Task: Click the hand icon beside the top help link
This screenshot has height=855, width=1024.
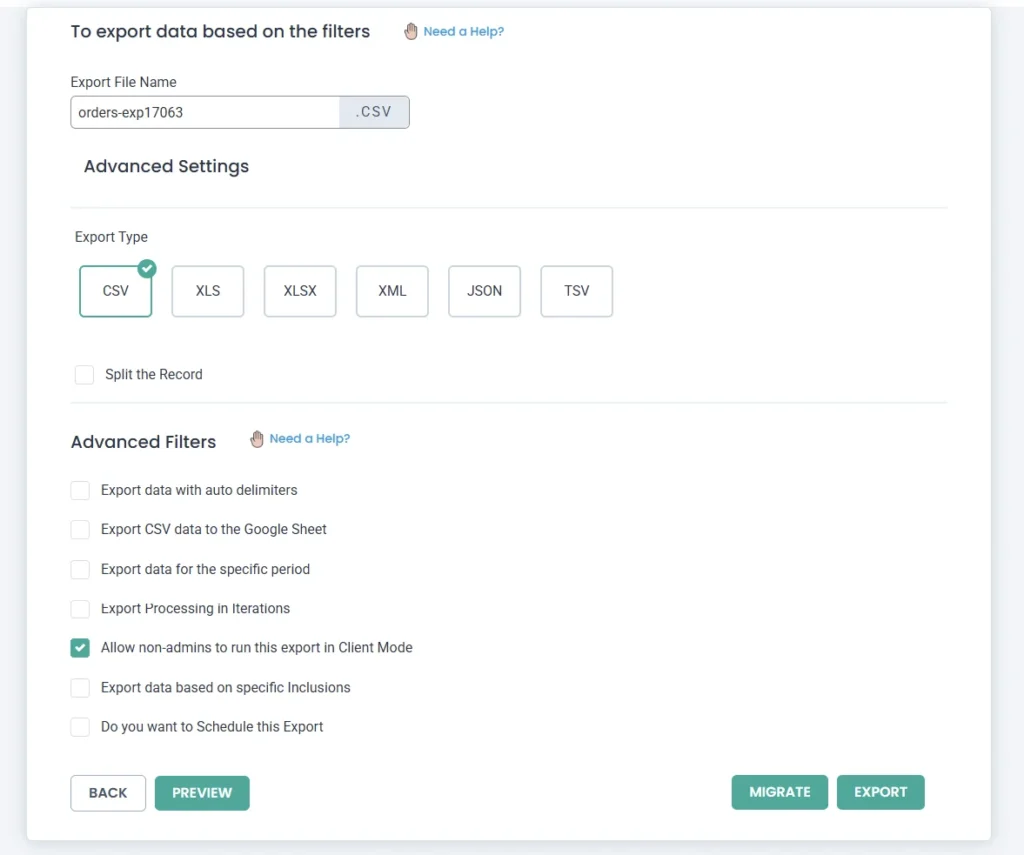Action: [x=411, y=32]
